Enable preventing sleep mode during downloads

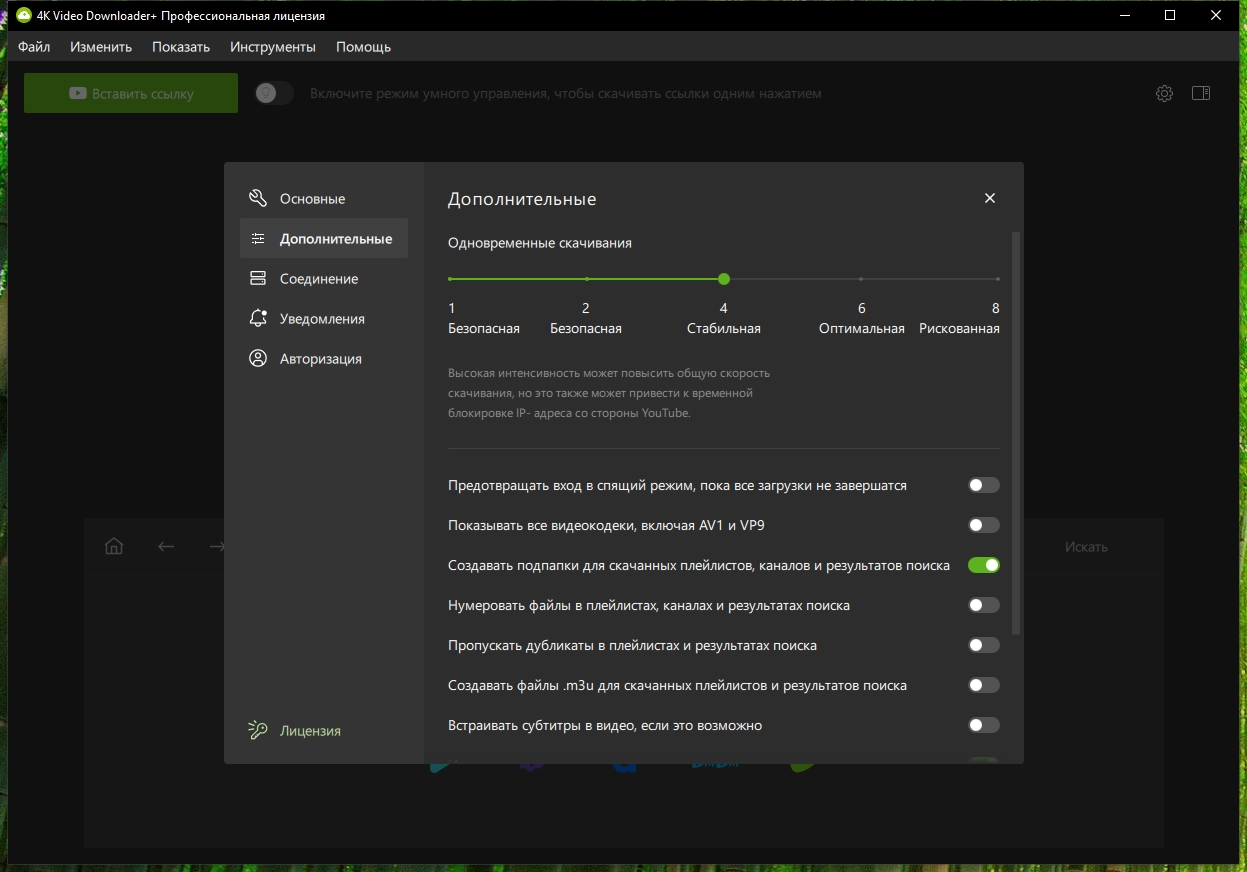(983, 485)
